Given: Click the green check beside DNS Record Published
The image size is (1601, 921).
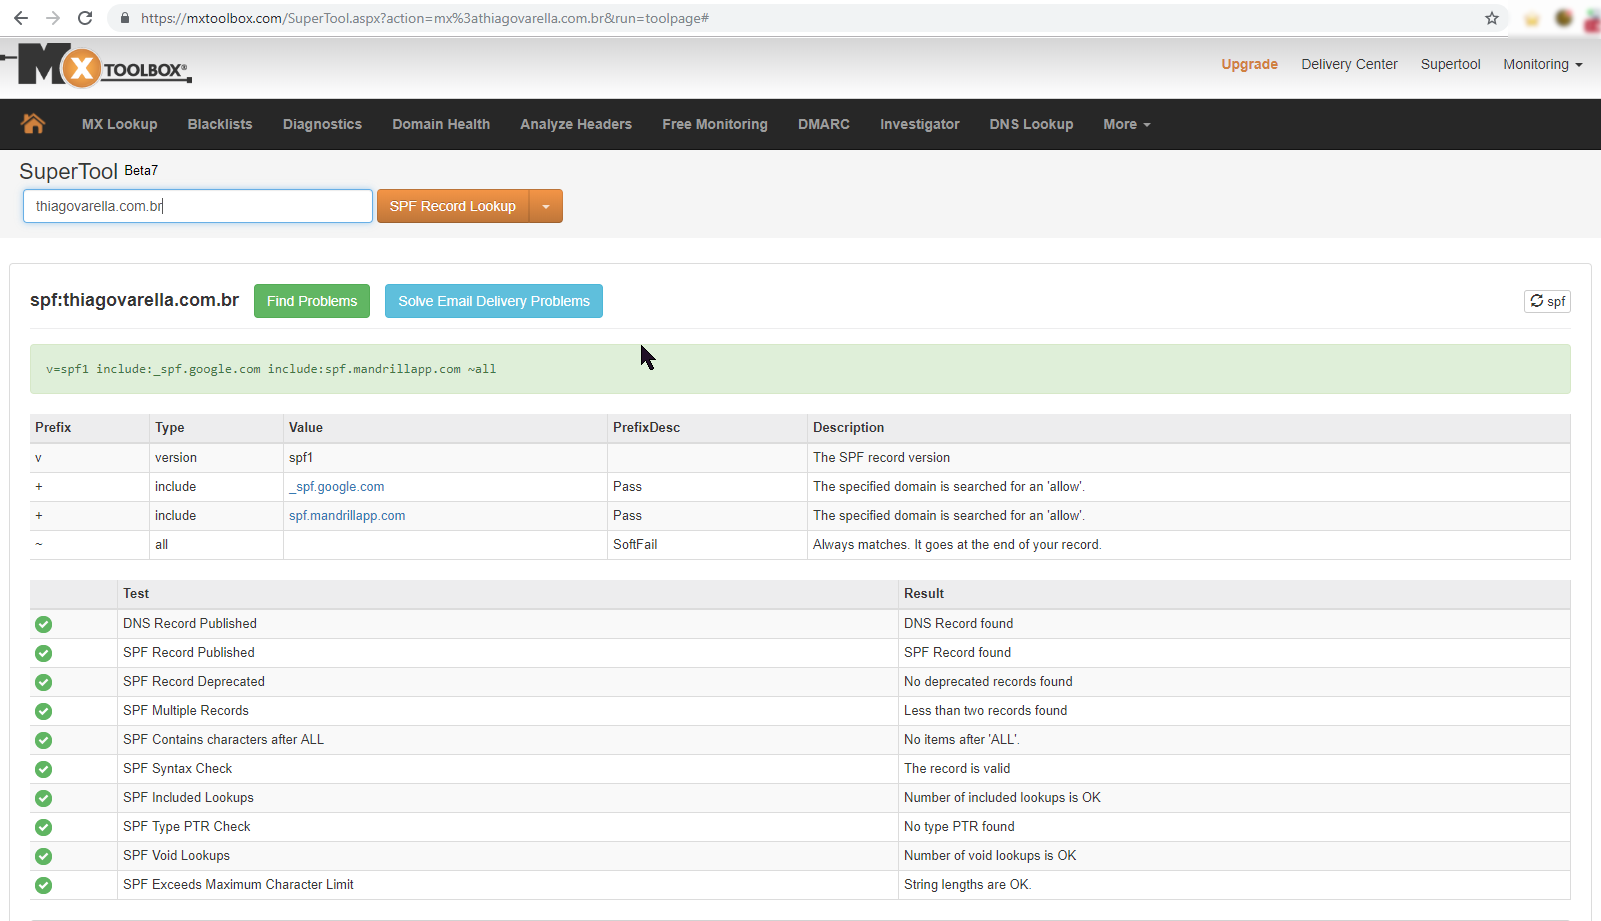Looking at the screenshot, I should point(43,624).
